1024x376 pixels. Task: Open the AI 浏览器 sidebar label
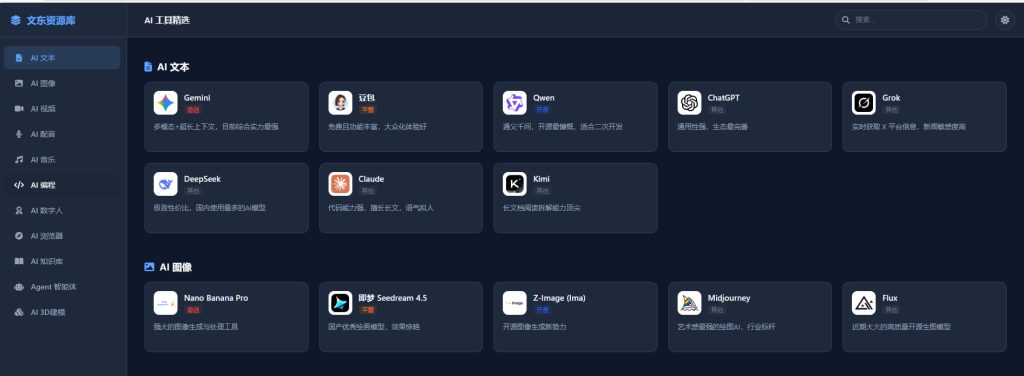pyautogui.click(x=47, y=236)
